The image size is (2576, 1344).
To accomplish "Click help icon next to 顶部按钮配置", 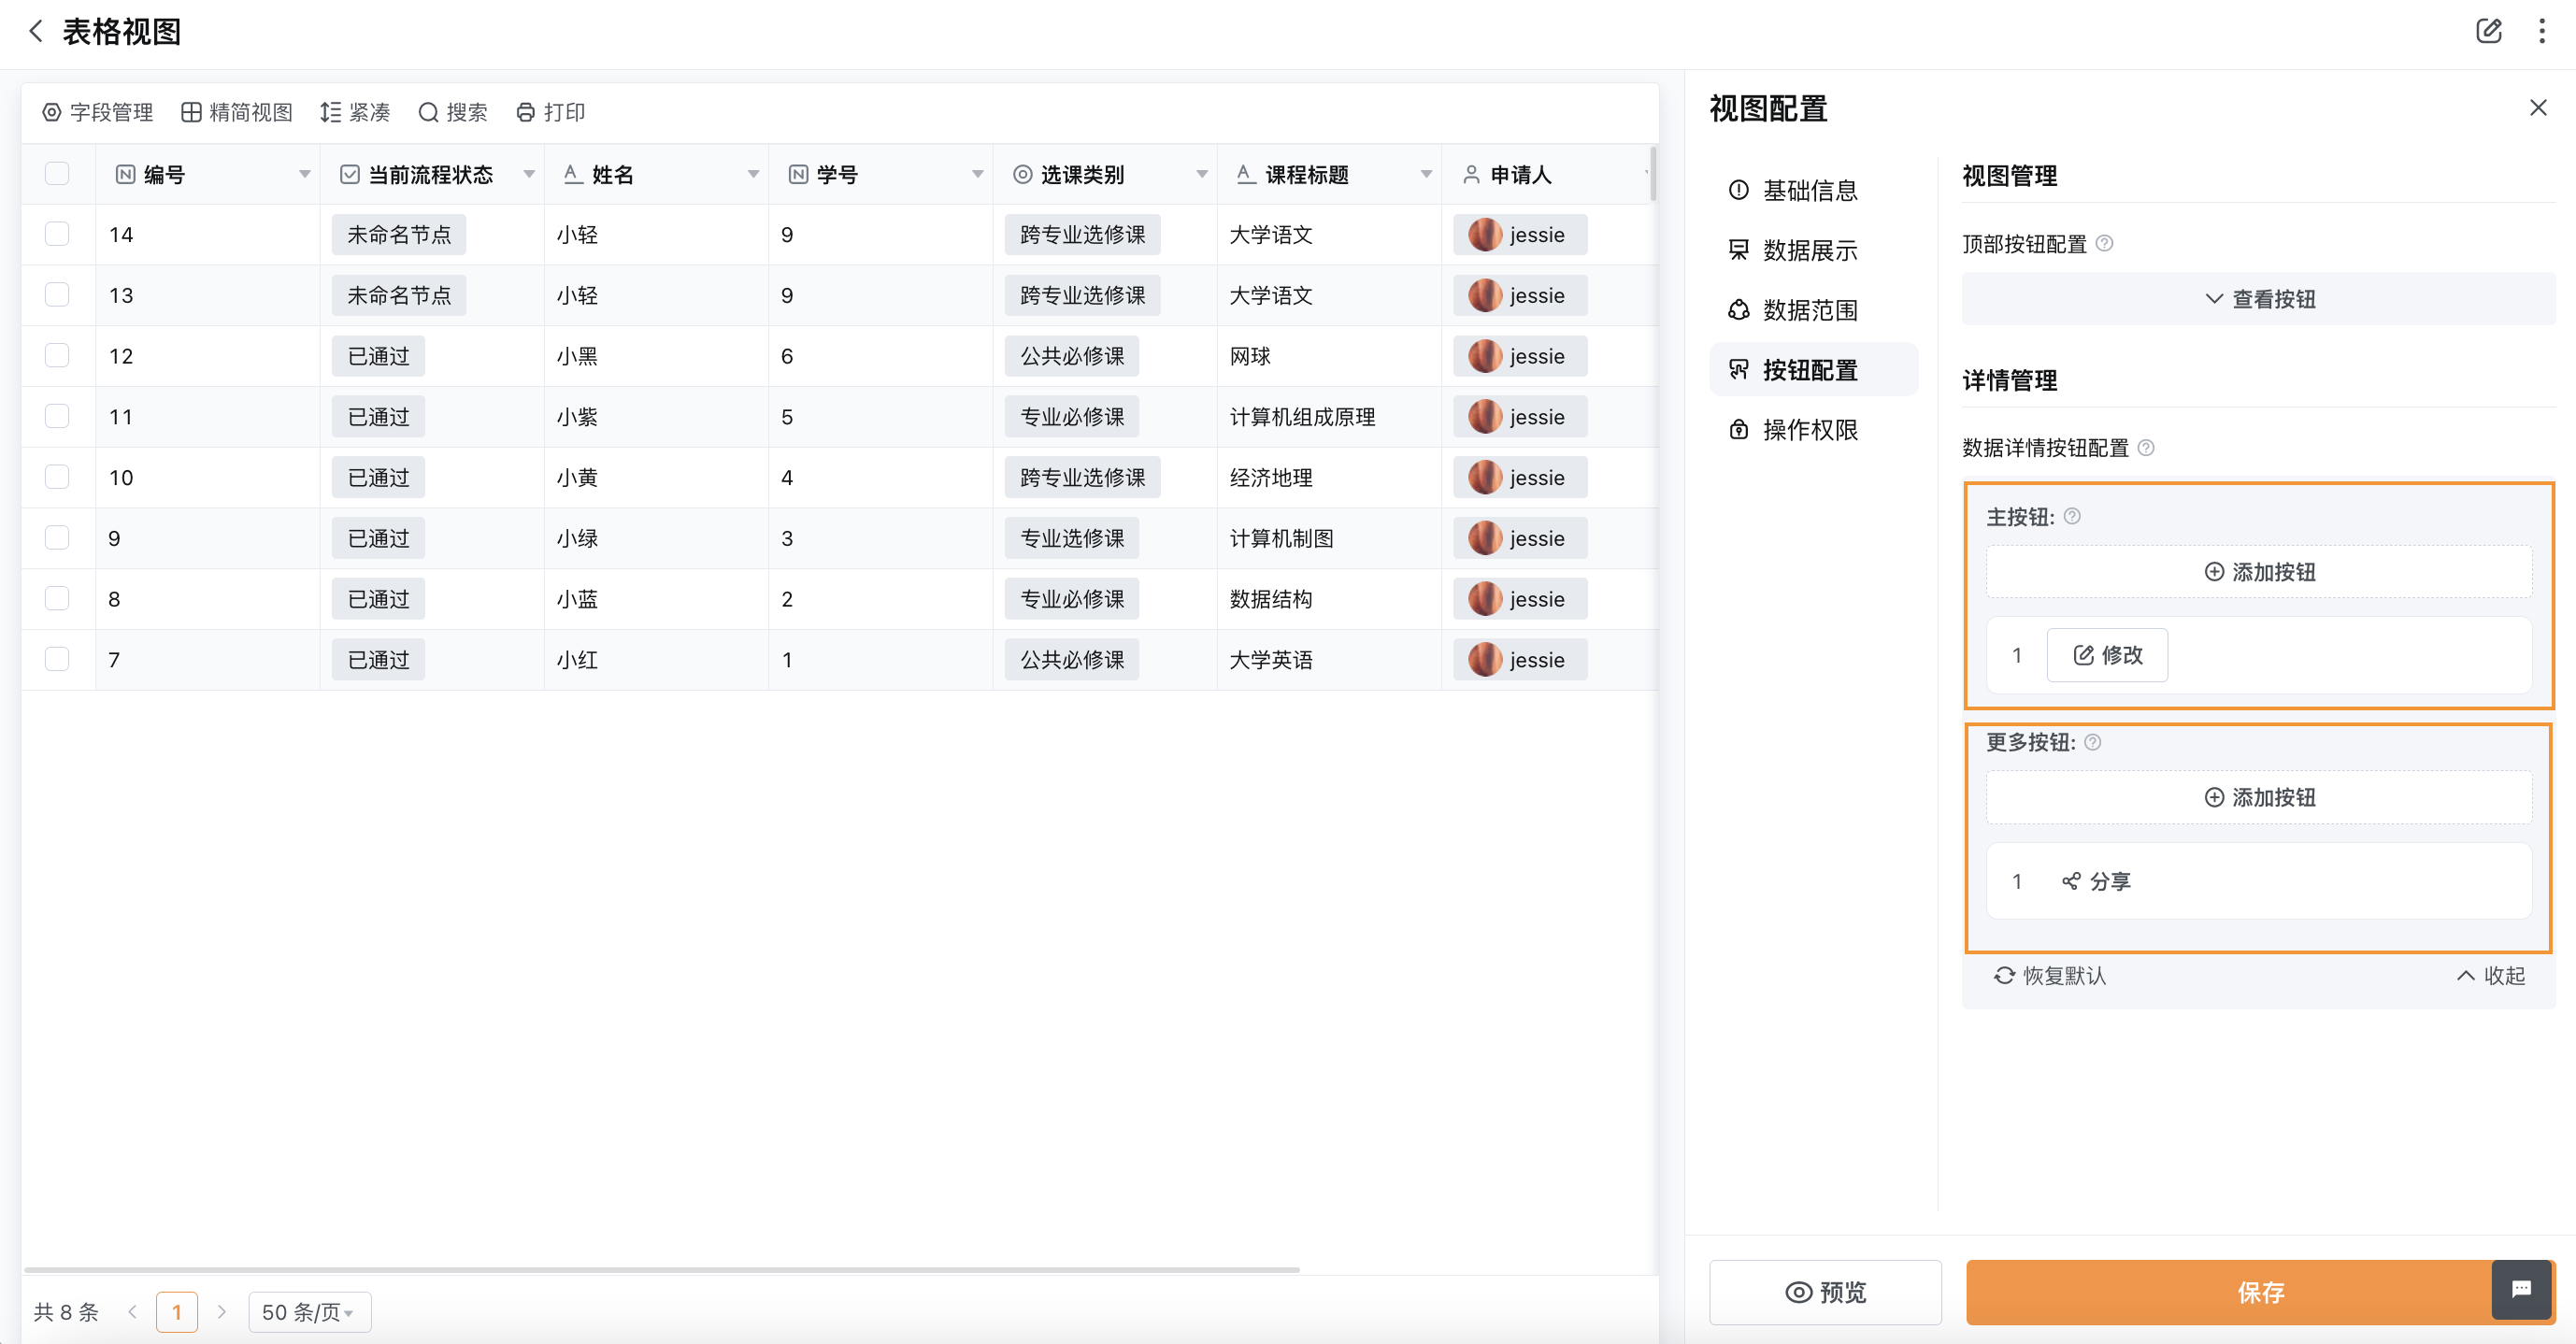I will (2104, 244).
